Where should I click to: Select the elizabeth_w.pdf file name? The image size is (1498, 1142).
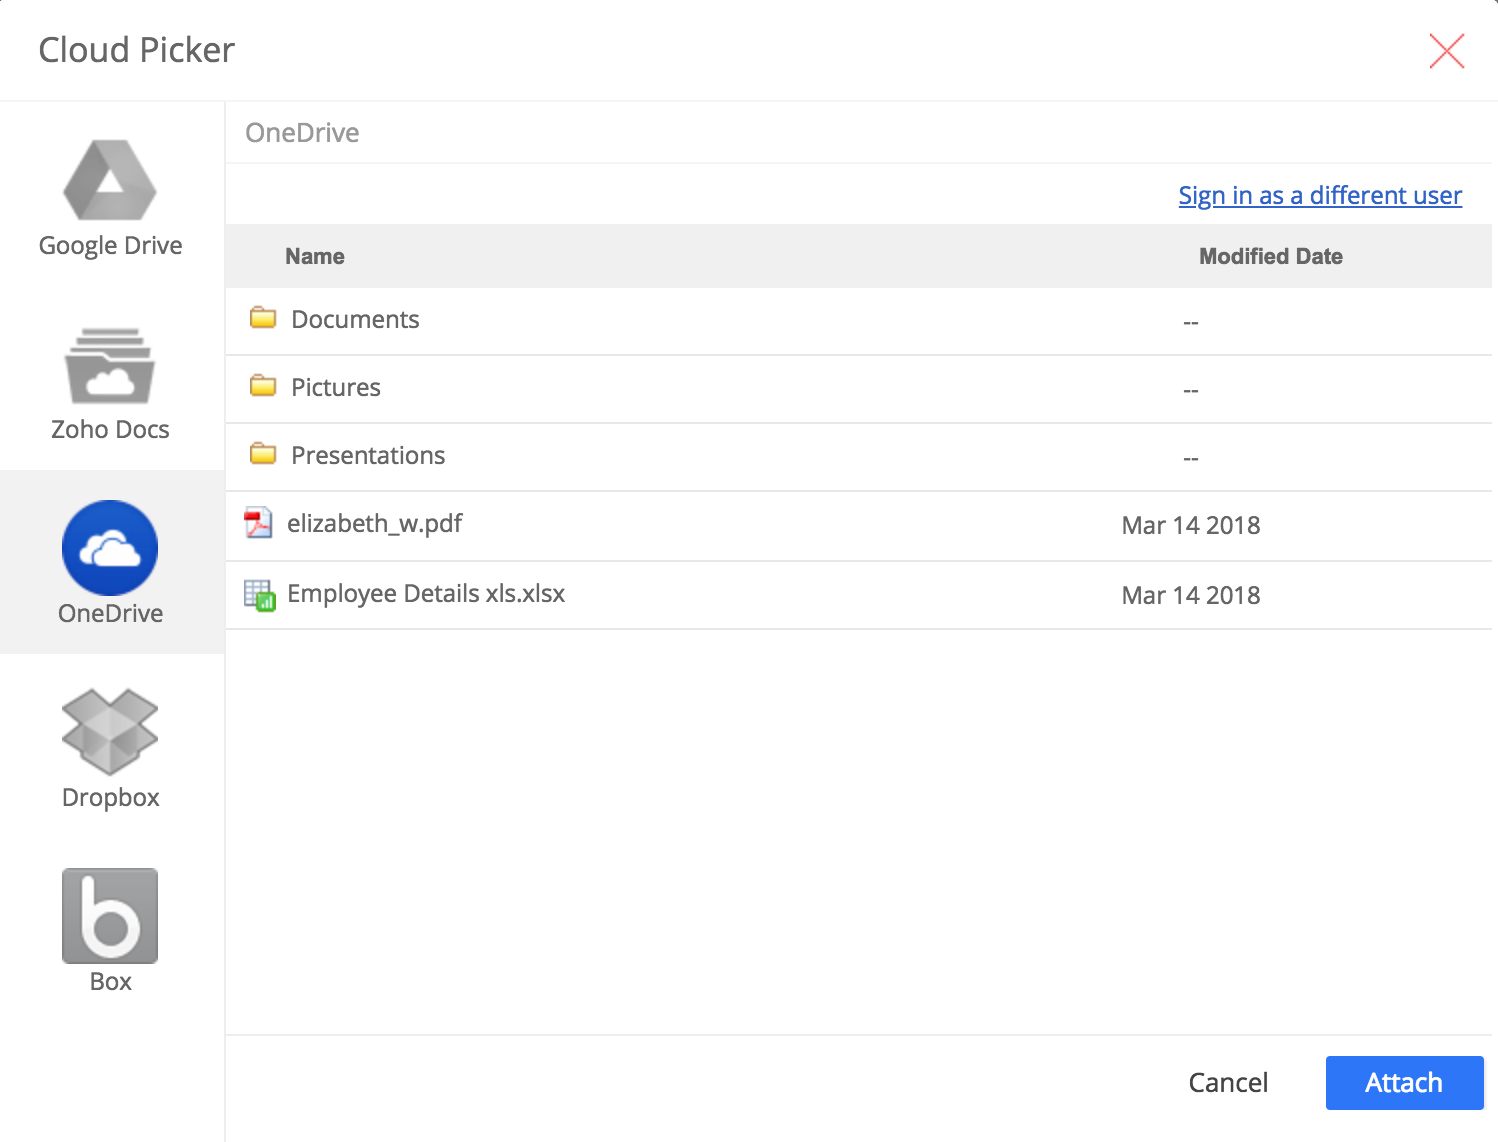374,524
